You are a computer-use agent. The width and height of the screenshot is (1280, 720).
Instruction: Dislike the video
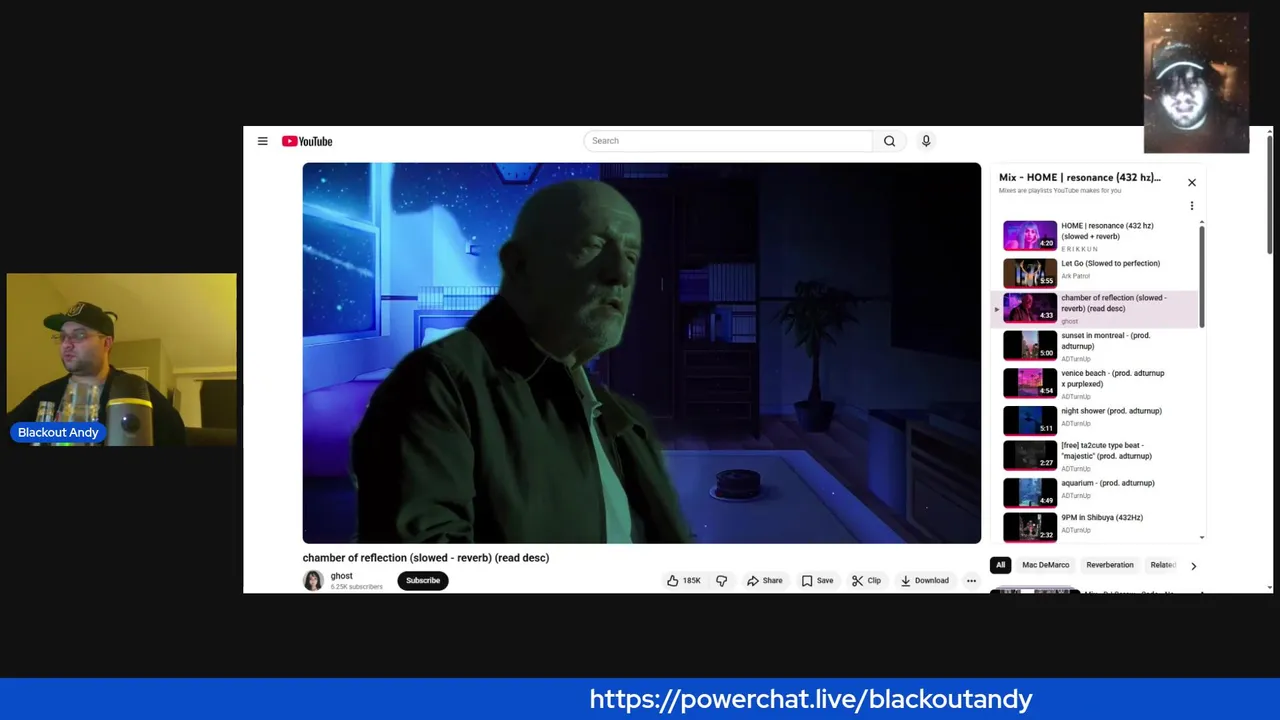coord(721,580)
